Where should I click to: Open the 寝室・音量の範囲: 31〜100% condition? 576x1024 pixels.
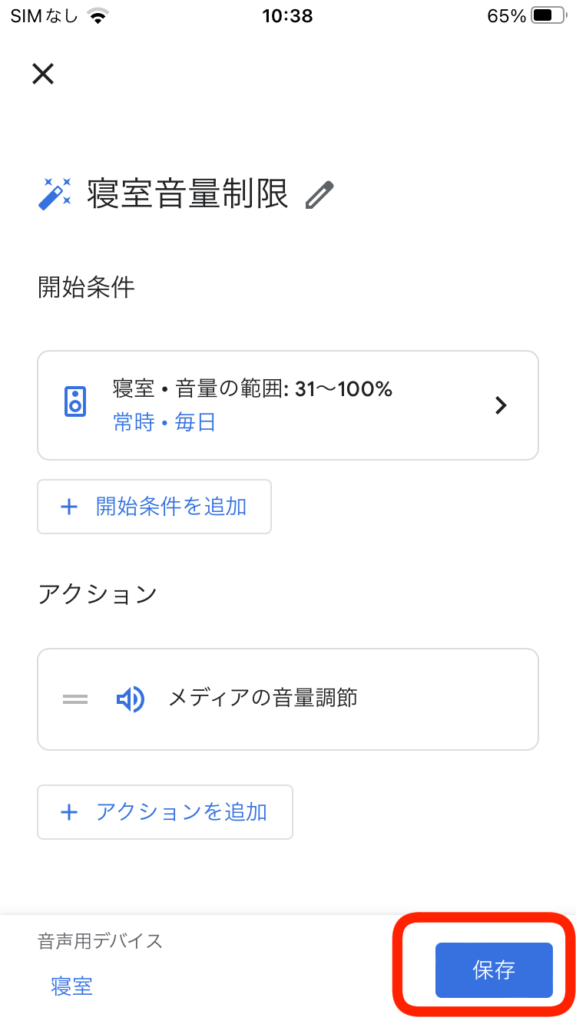288,406
